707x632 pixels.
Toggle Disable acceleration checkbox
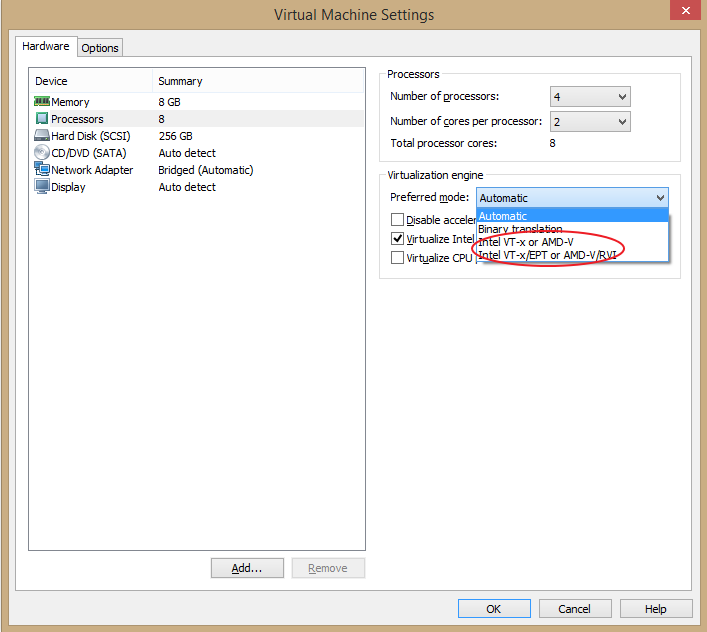tap(397, 220)
